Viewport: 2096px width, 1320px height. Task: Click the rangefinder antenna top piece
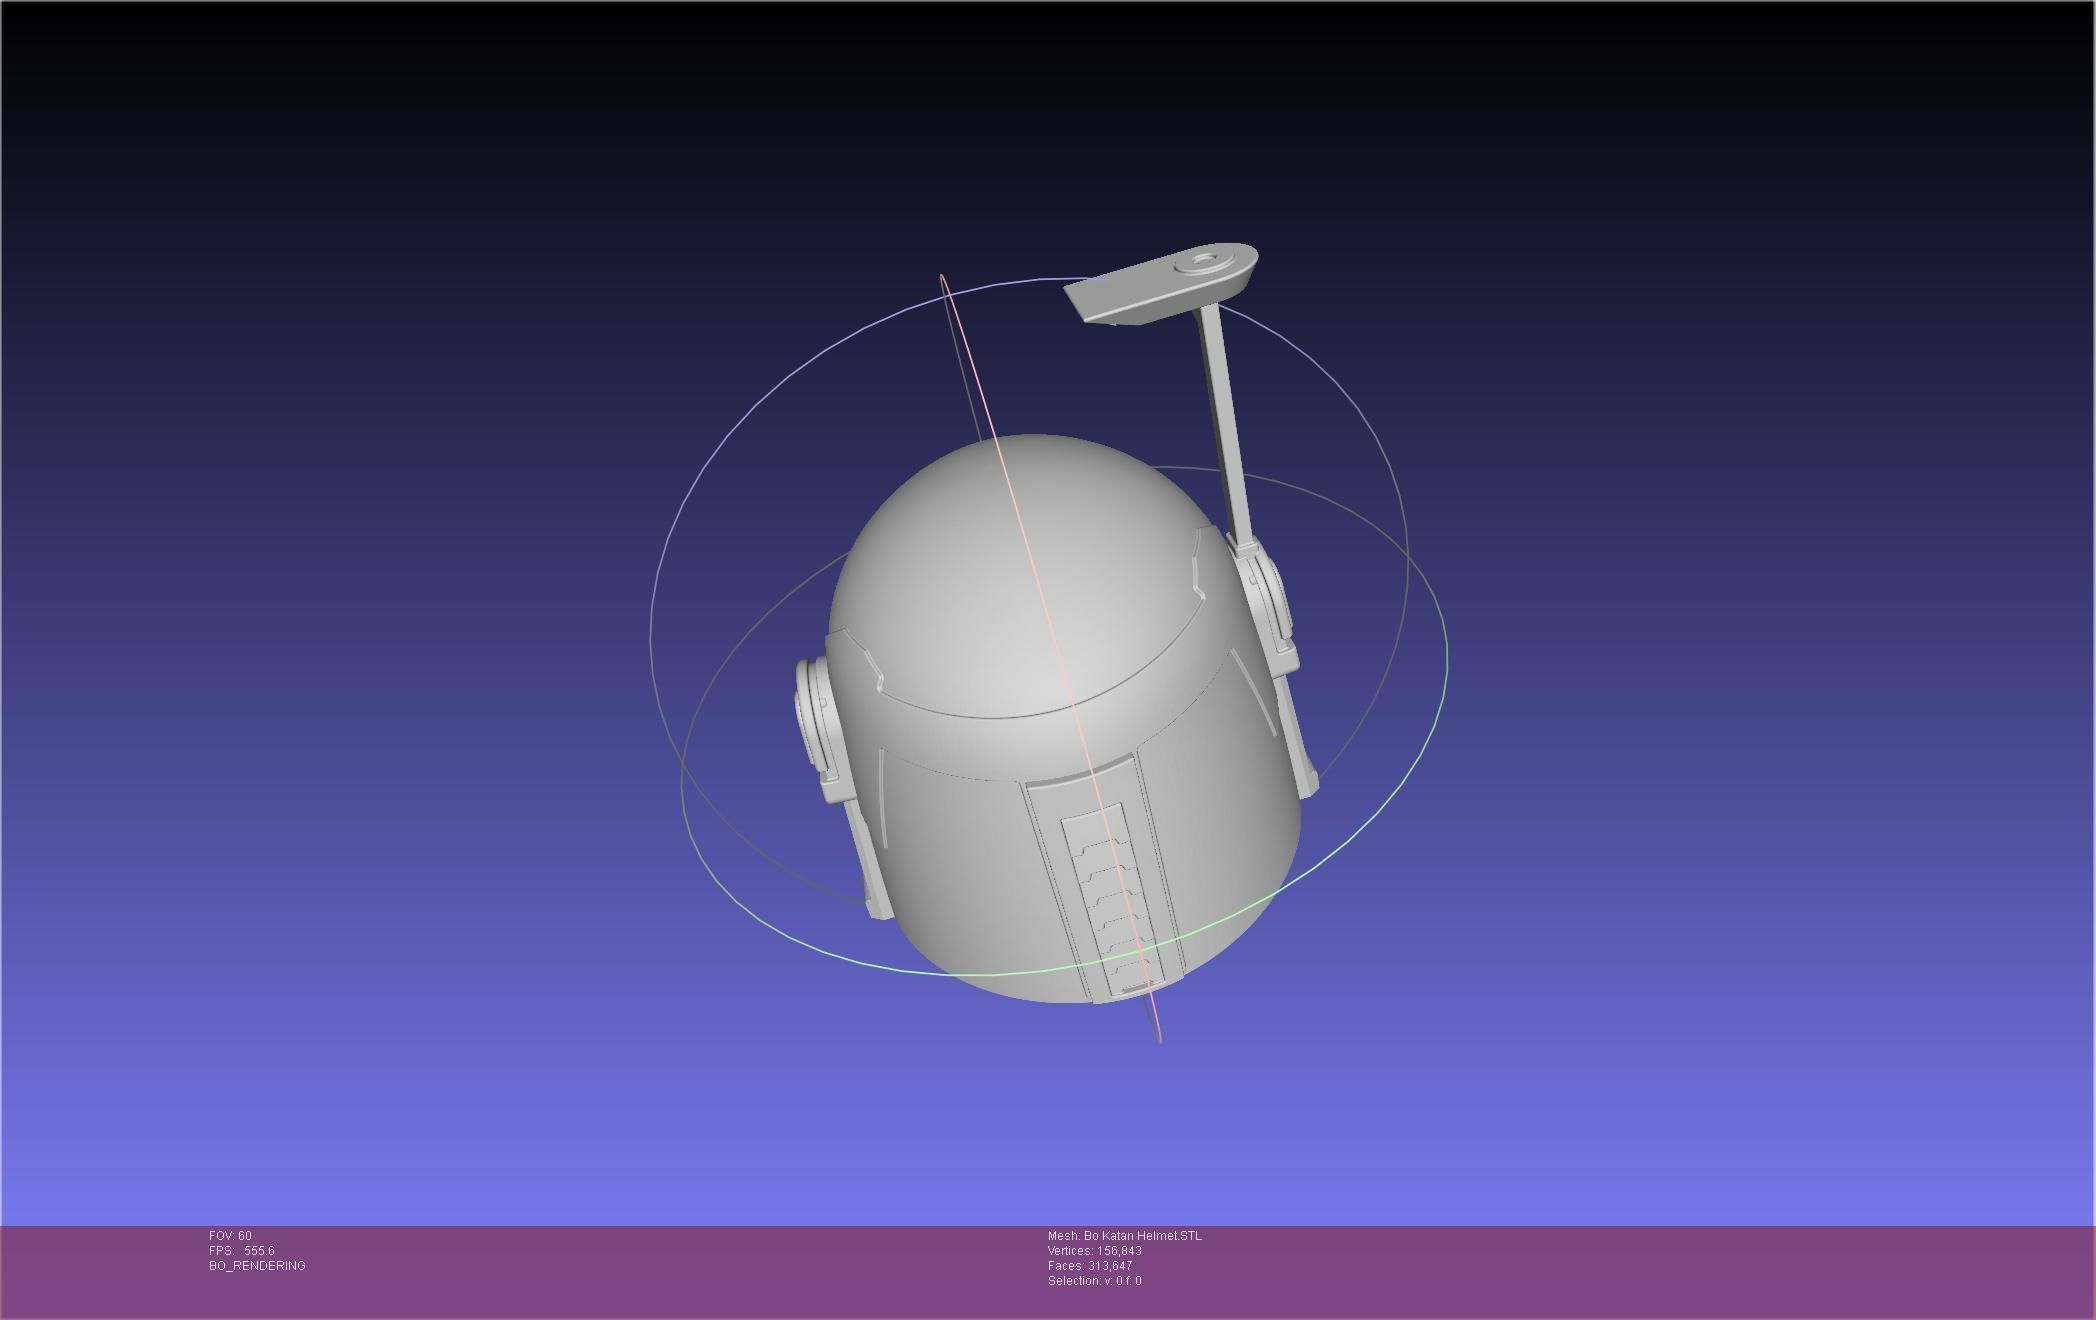coord(1162,283)
